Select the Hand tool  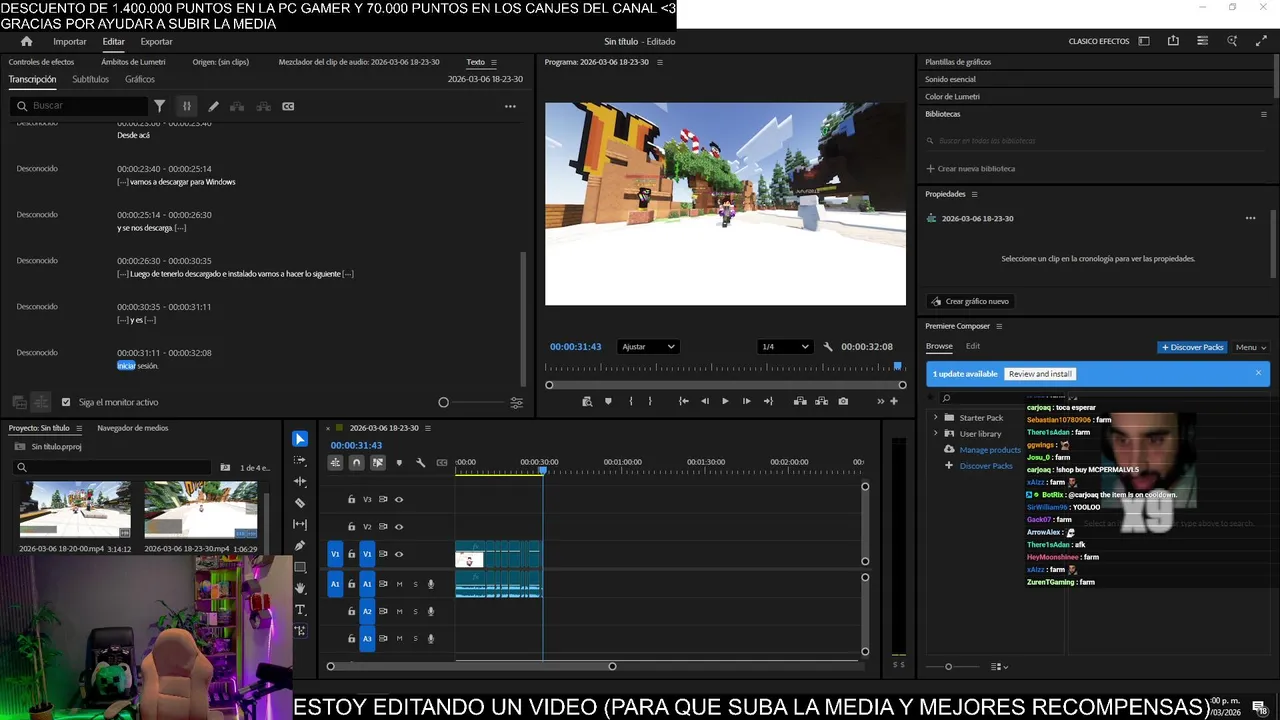[x=300, y=588]
